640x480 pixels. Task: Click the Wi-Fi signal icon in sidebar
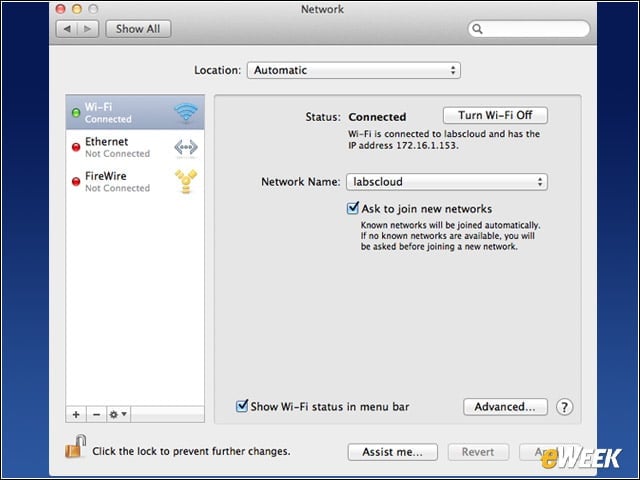pyautogui.click(x=186, y=112)
